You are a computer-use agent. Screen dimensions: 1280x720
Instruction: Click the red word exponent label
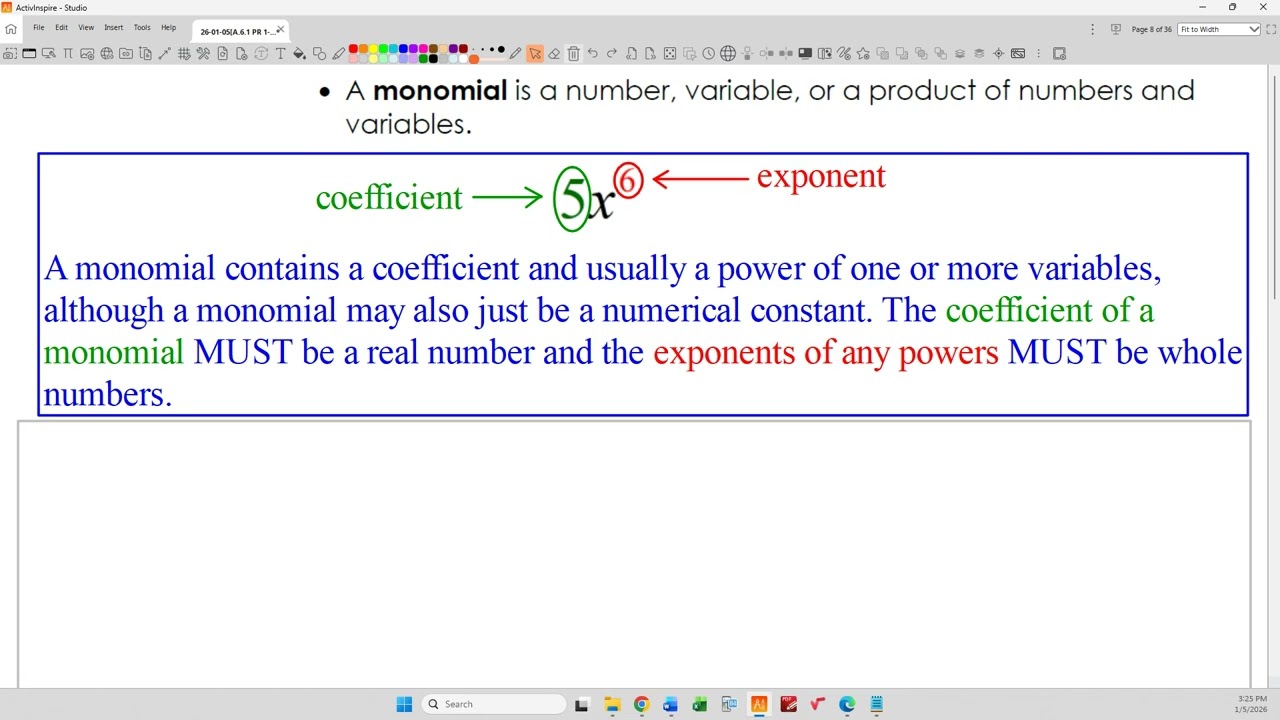[x=821, y=177]
